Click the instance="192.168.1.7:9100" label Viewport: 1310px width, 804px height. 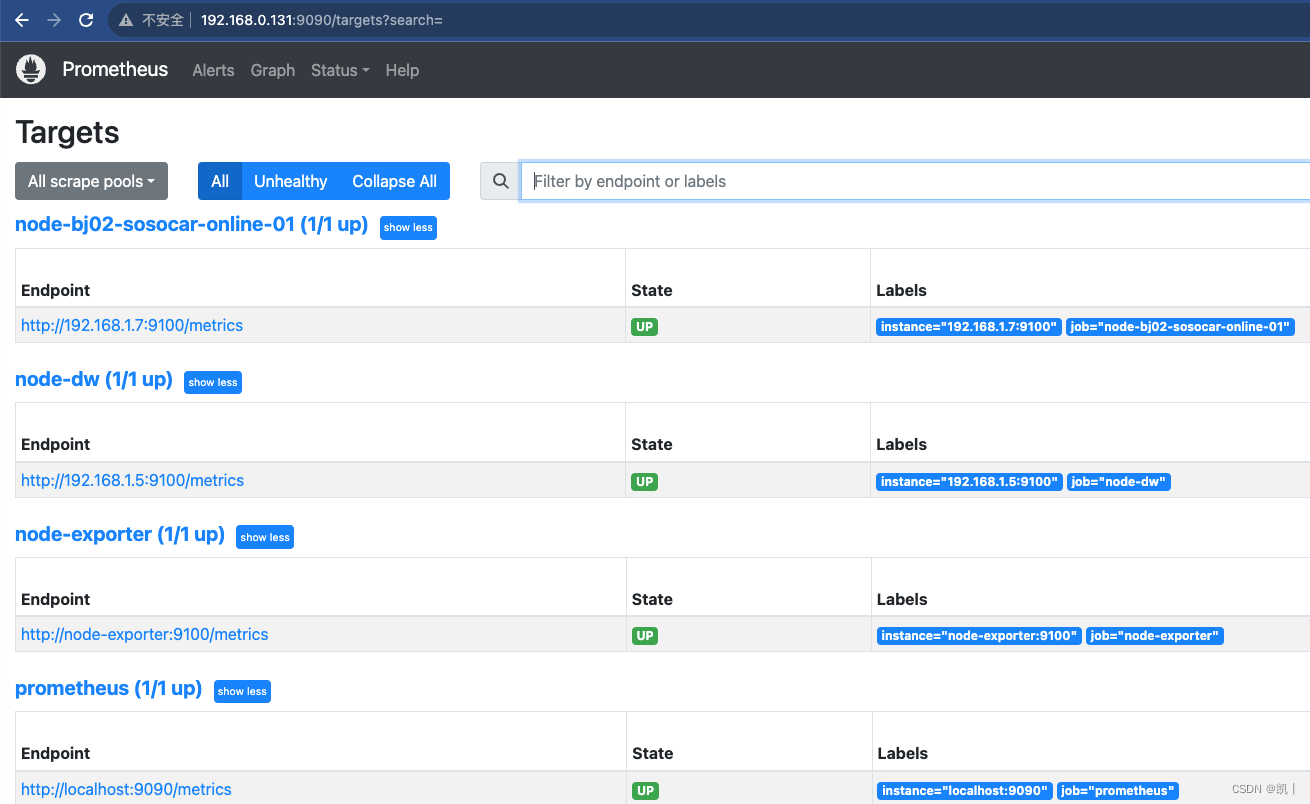tap(968, 327)
